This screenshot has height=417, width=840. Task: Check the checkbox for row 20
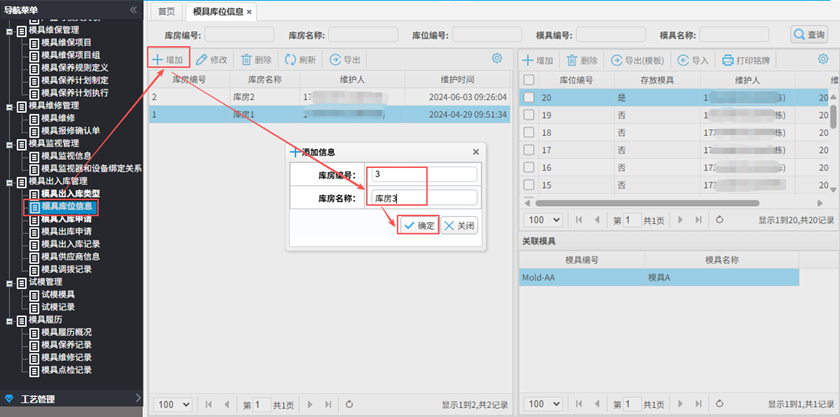point(529,98)
